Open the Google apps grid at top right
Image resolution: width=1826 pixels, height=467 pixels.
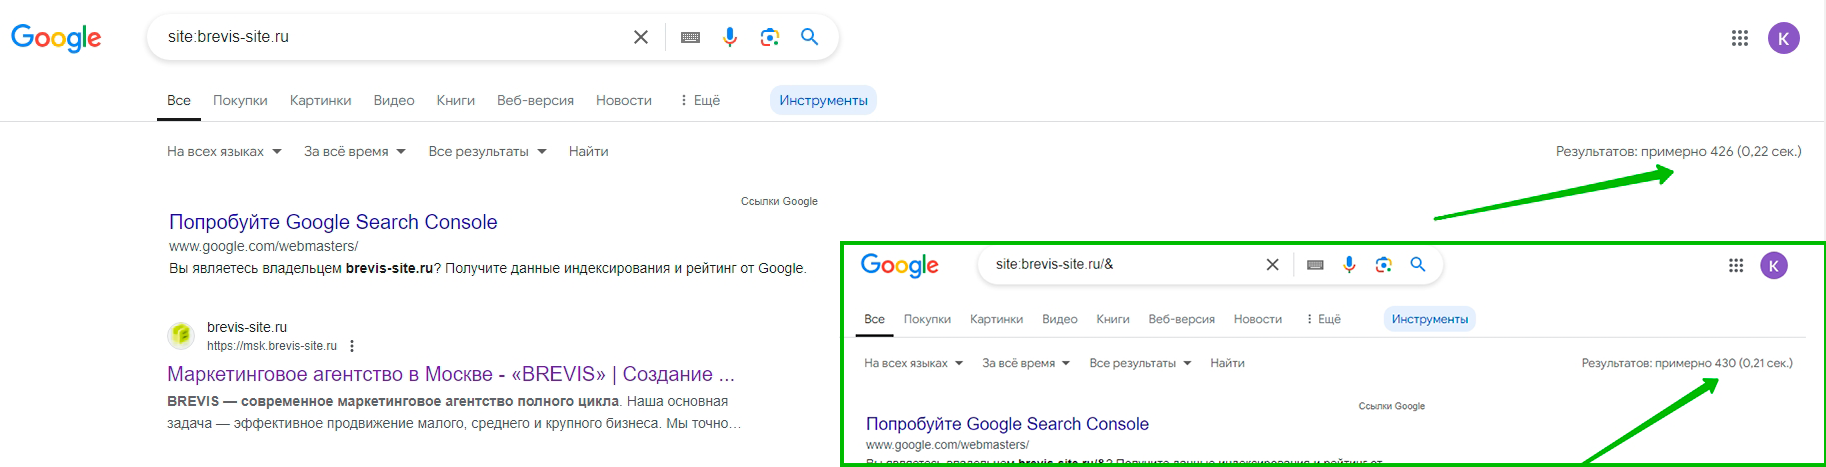1740,38
